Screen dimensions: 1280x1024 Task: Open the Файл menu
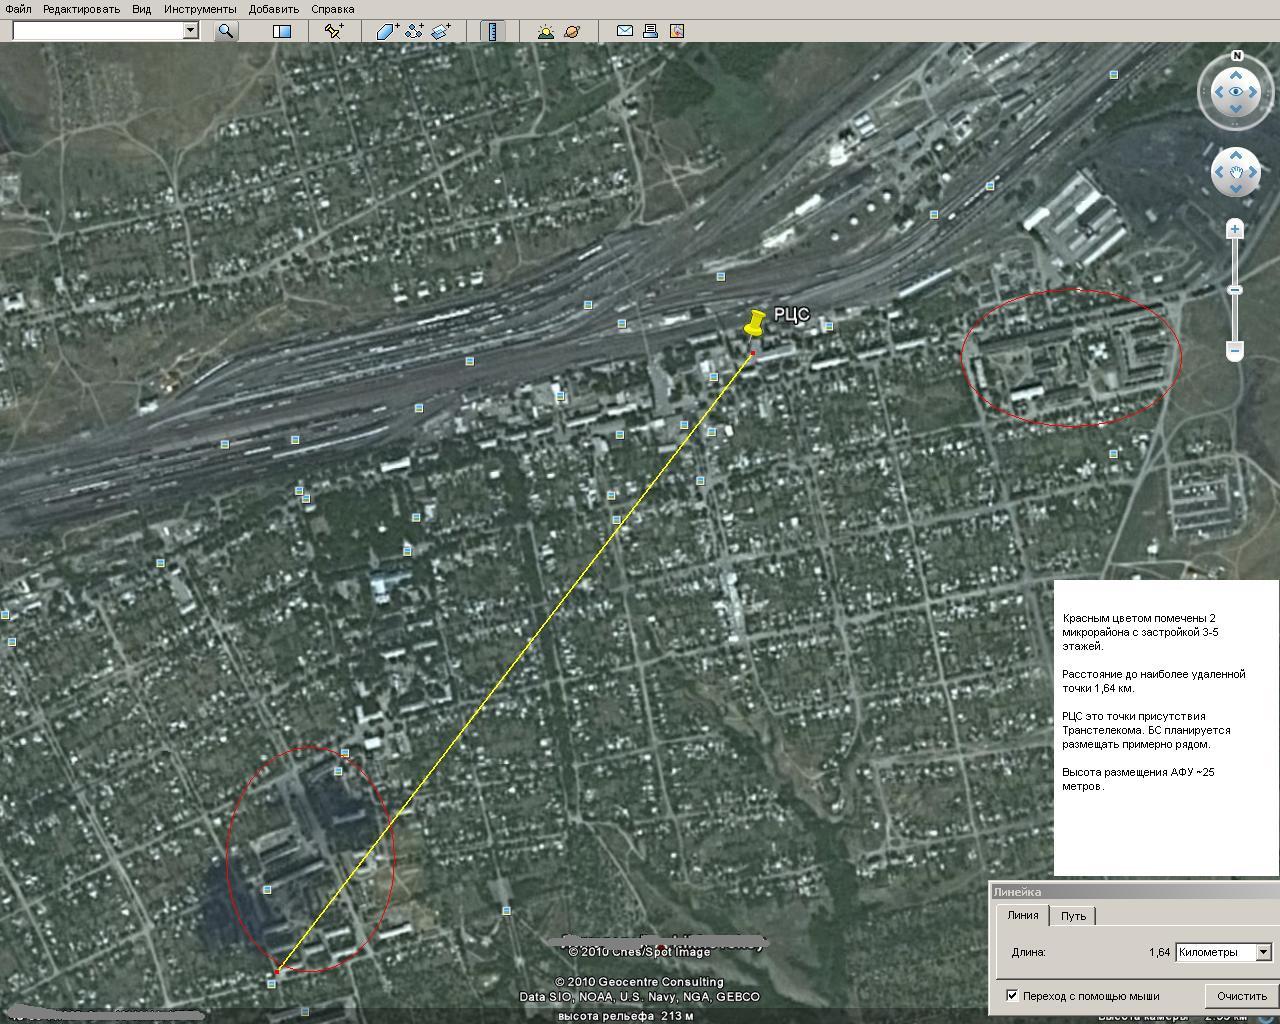coord(18,9)
